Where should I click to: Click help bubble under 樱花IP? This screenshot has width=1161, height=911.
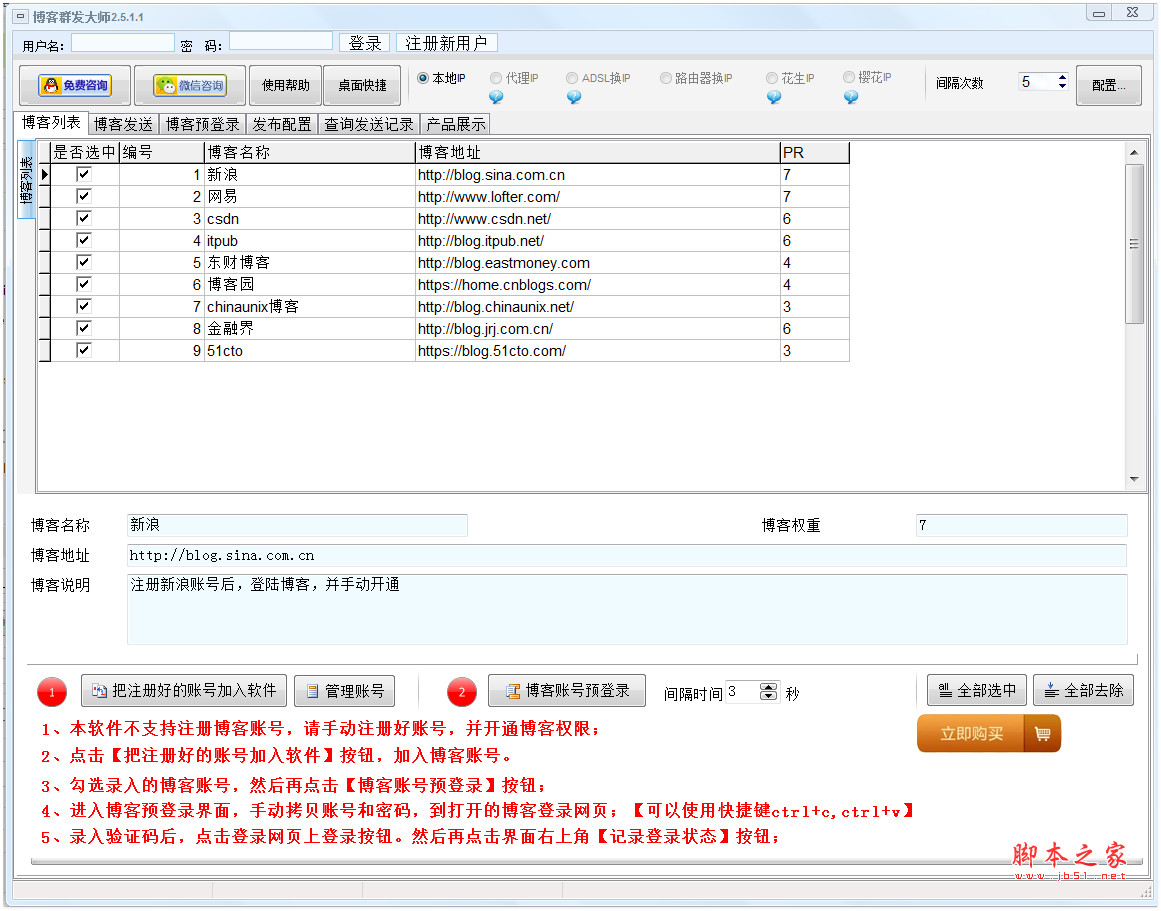click(851, 97)
